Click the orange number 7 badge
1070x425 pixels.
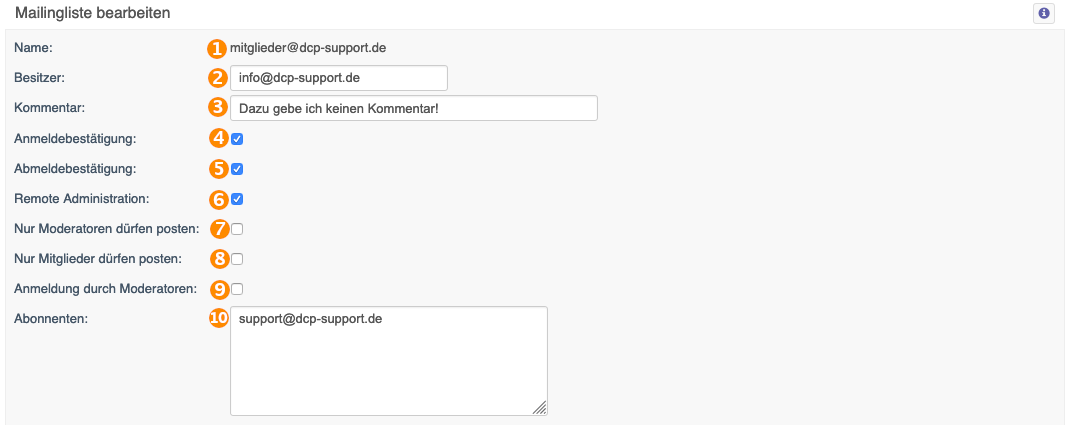[x=217, y=229]
